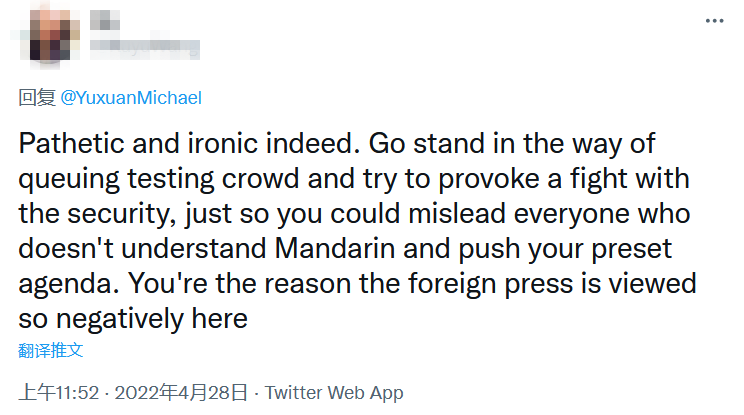Screen dimensions: 744x415
Task: Open the @YuxuanMichael profile mention
Action: tap(132, 97)
